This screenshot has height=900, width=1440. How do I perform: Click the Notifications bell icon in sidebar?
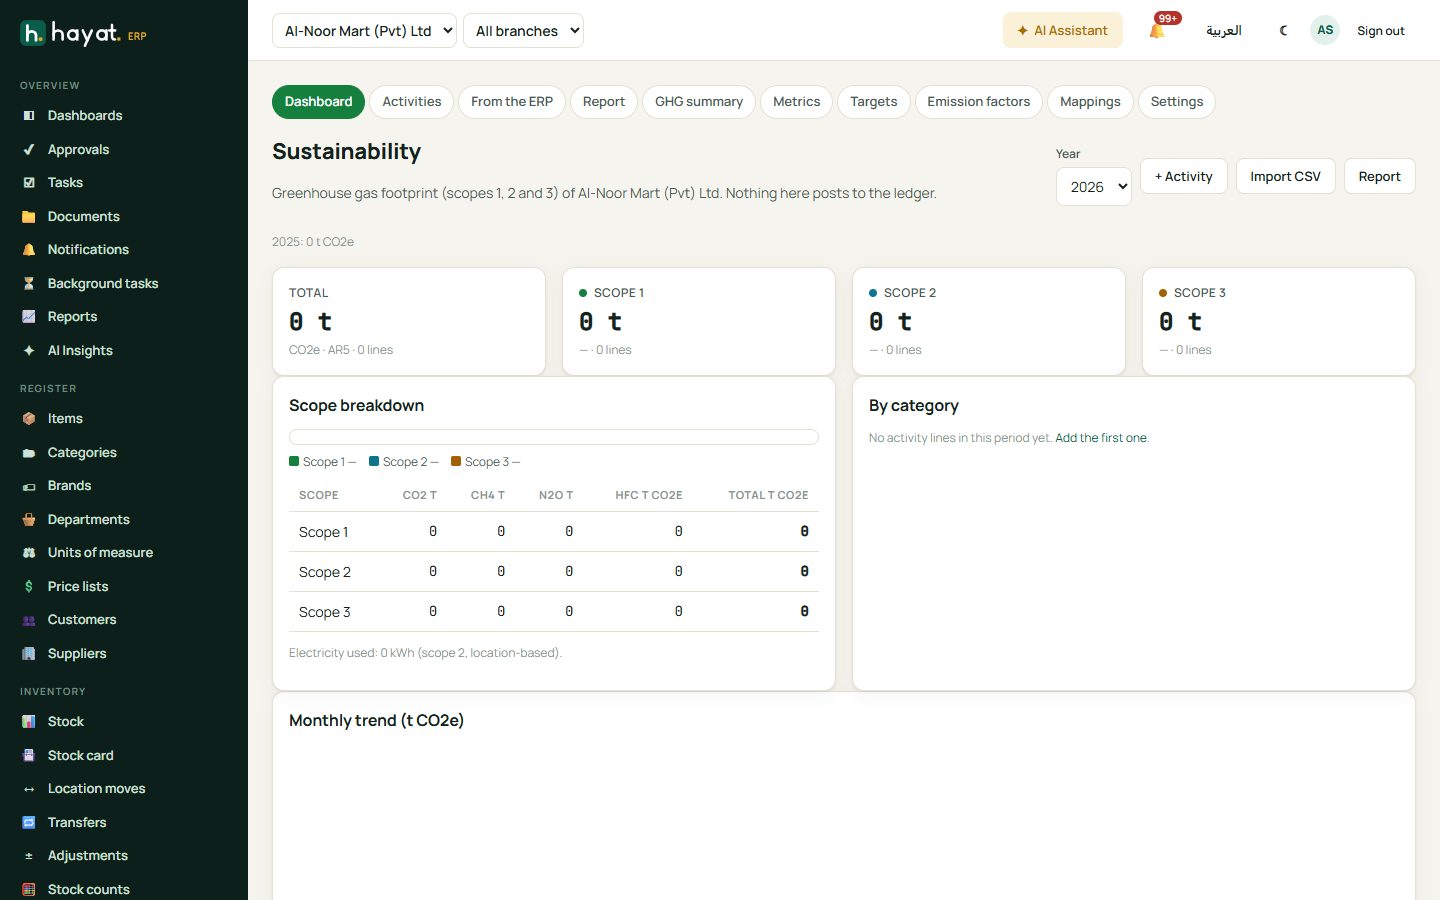coord(29,250)
